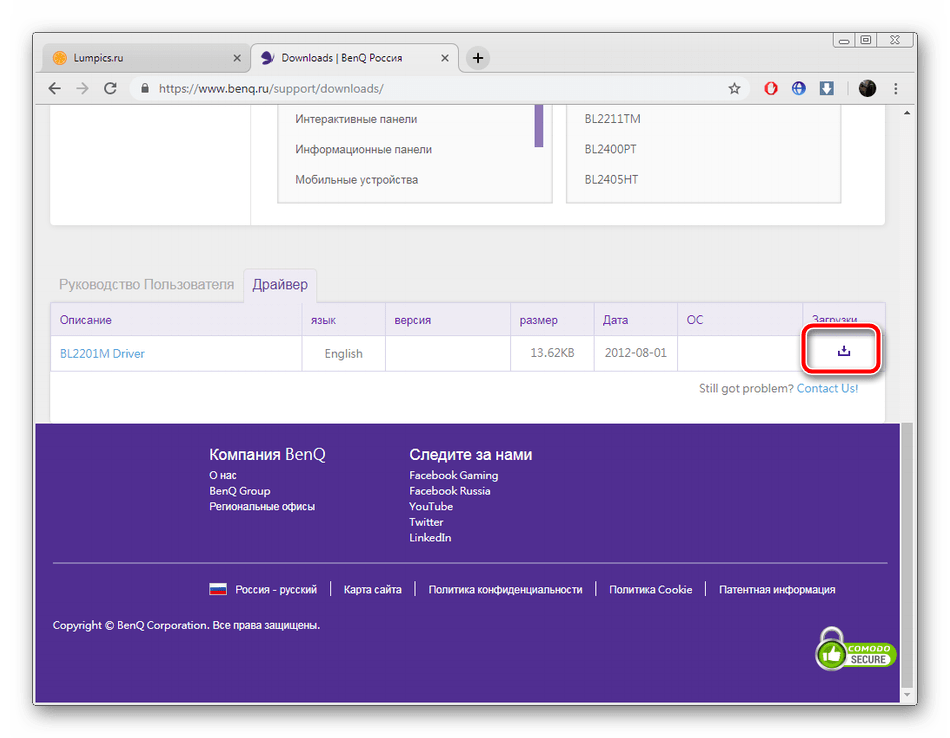Click the address bar URL field

point(430,88)
